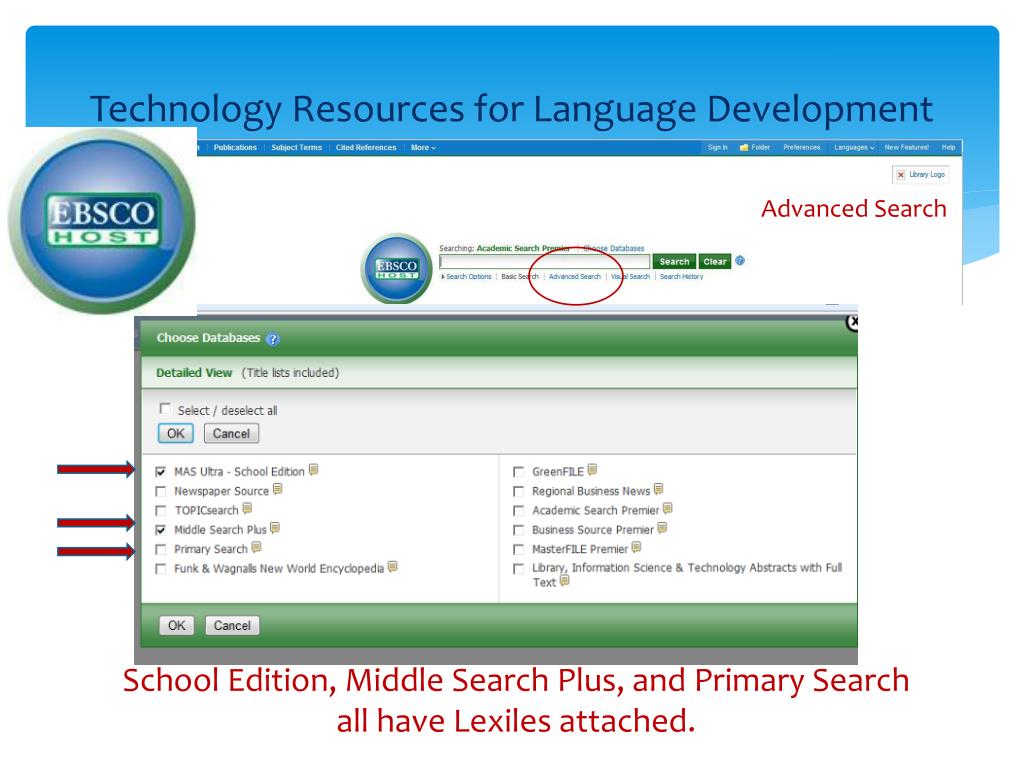This screenshot has width=1024, height=768.
Task: Open note icon beside Primary Search
Action: pyautogui.click(x=257, y=547)
